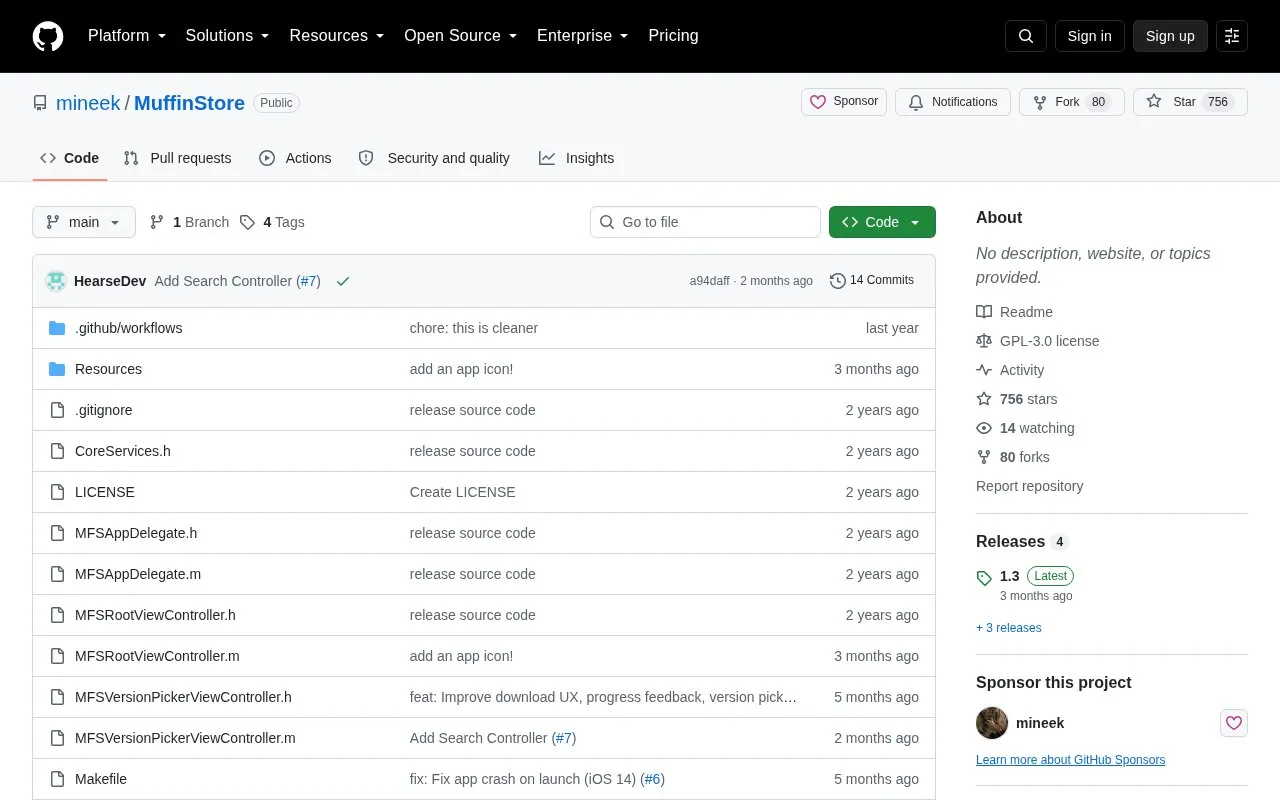This screenshot has width=1280, height=800.
Task: Focus the Go to file field
Action: click(705, 222)
